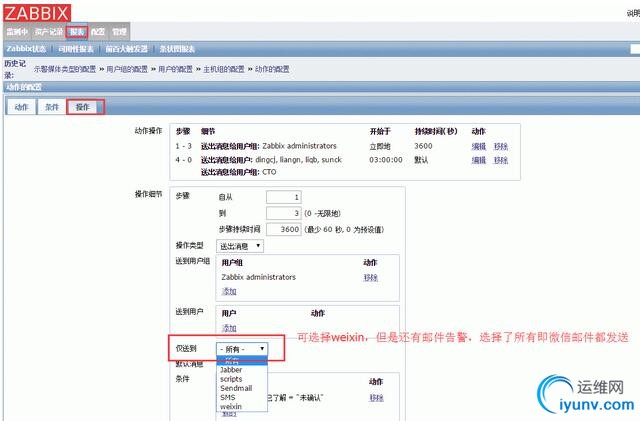The width and height of the screenshot is (640, 421).
Task: Open 示警媒体类型的配置 history link
Action: pos(64,69)
